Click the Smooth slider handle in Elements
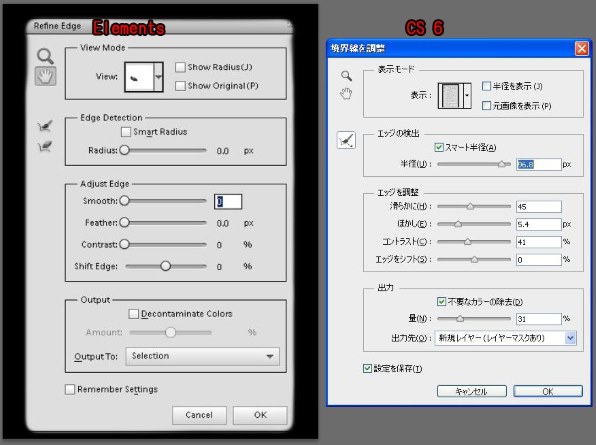596x445 pixels. [x=124, y=201]
